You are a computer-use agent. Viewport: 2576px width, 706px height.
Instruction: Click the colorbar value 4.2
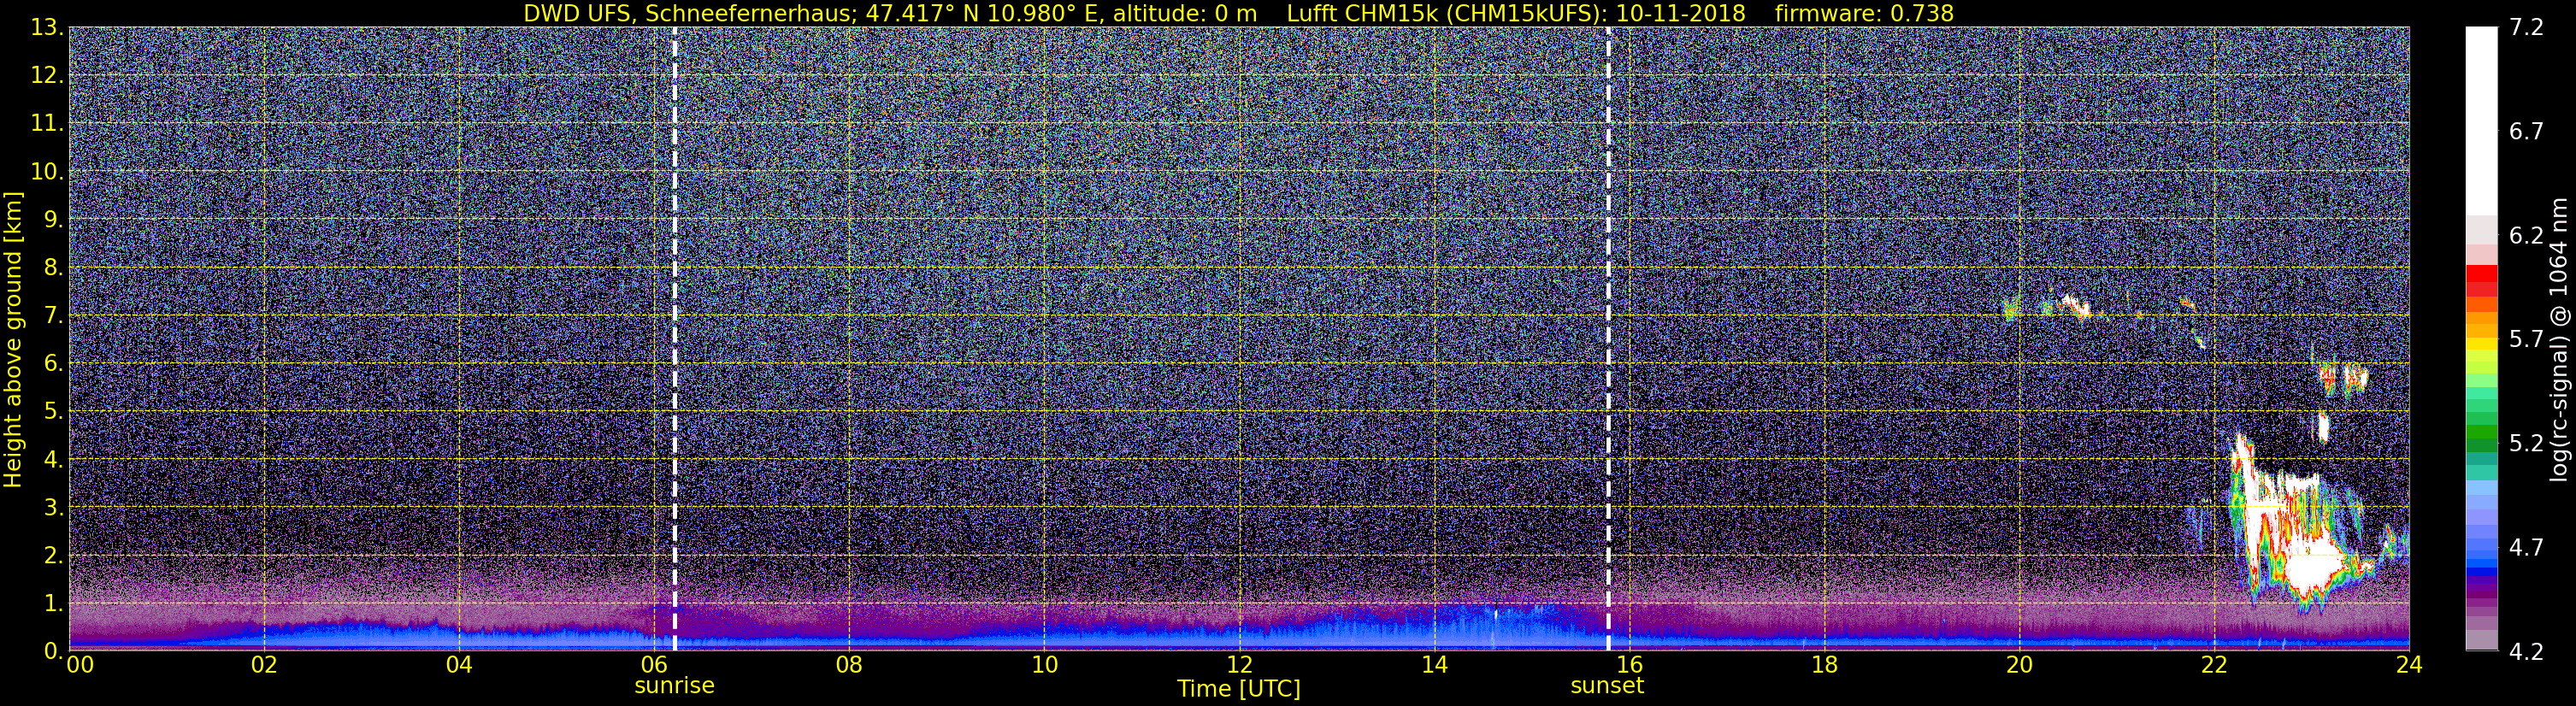pyautogui.click(x=2526, y=652)
